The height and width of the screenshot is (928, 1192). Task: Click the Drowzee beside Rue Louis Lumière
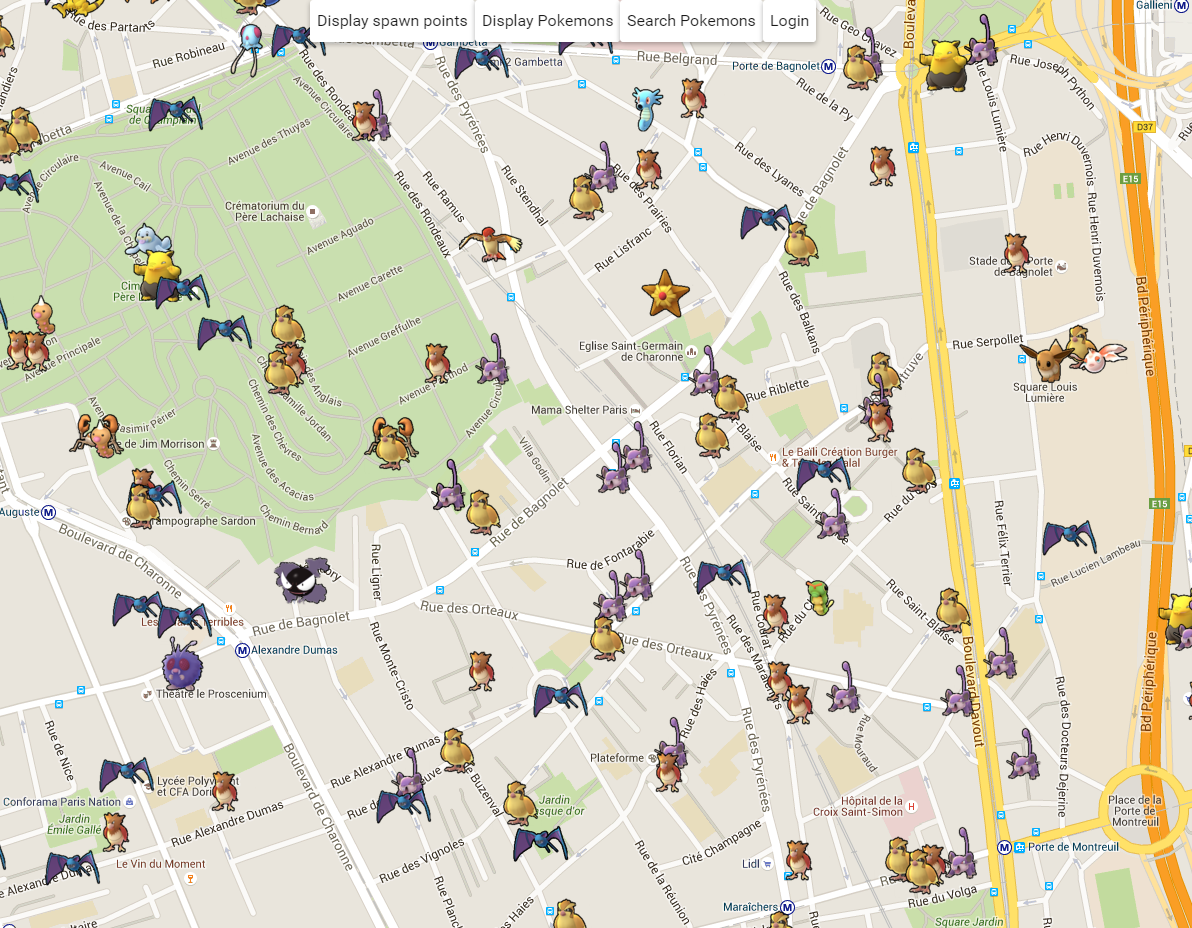[944, 65]
